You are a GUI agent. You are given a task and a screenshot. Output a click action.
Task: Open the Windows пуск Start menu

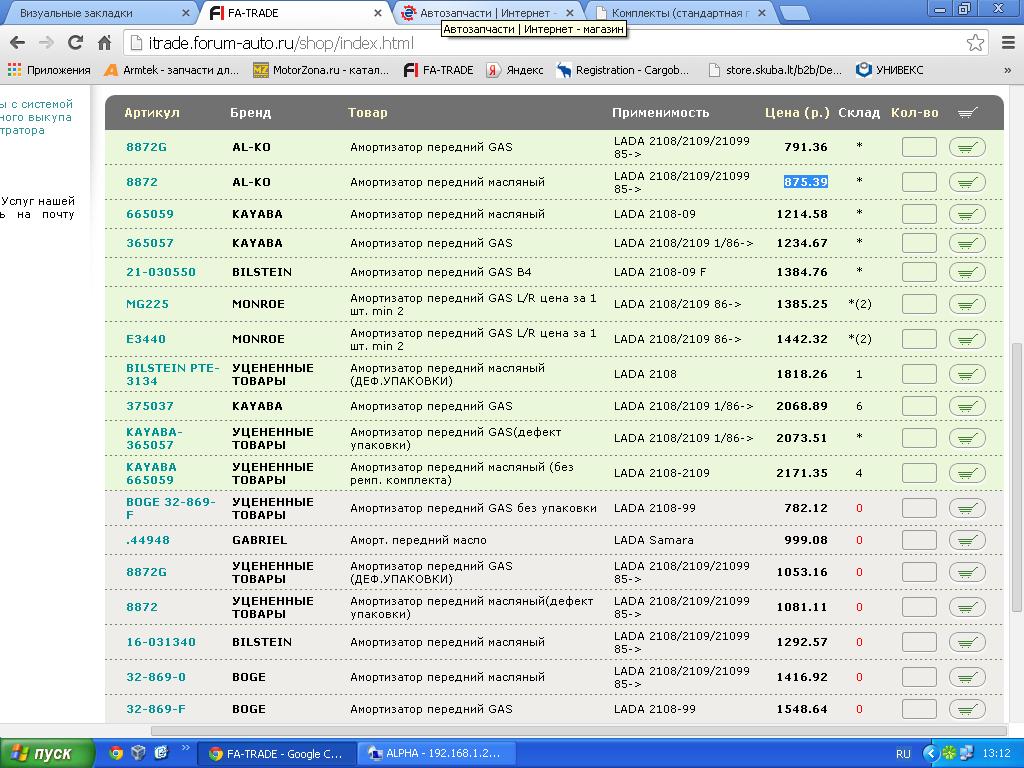(47, 754)
